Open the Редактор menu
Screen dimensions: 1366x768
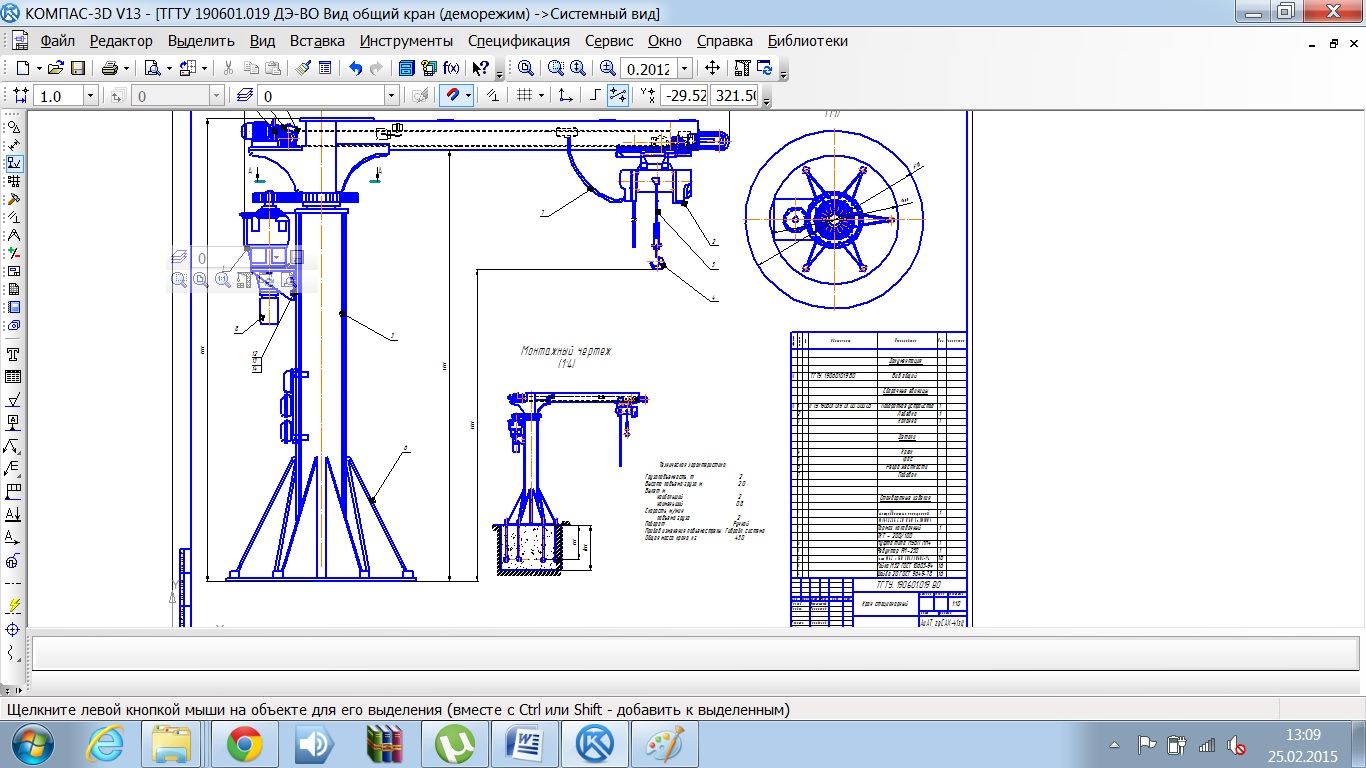click(121, 41)
